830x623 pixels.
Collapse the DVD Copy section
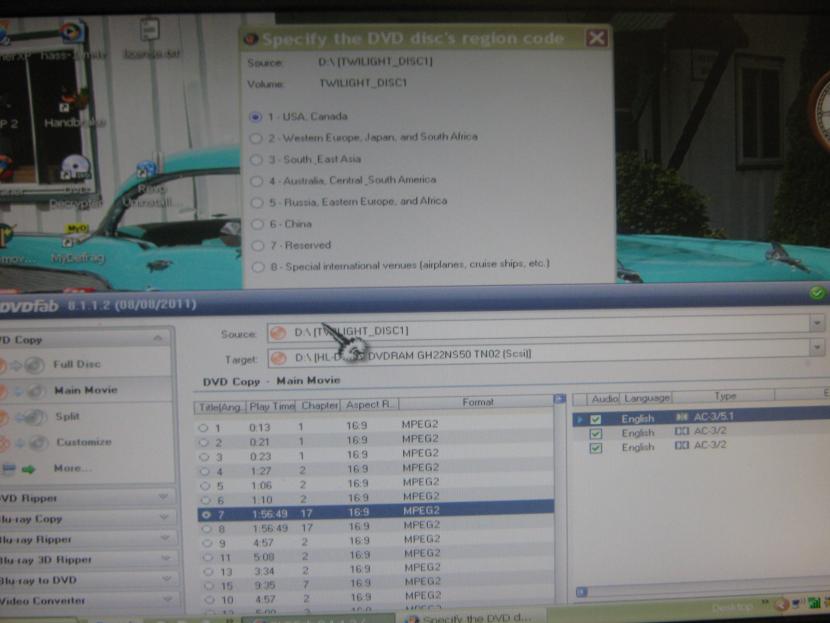[x=158, y=338]
